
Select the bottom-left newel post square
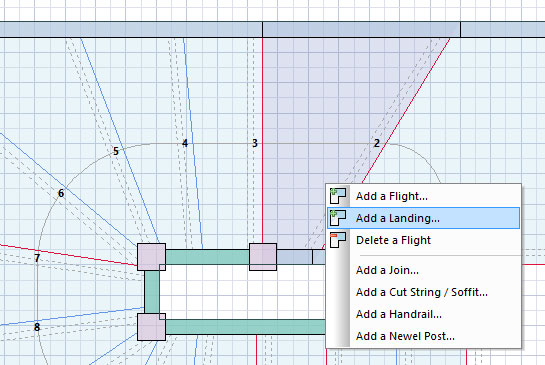(x=152, y=327)
